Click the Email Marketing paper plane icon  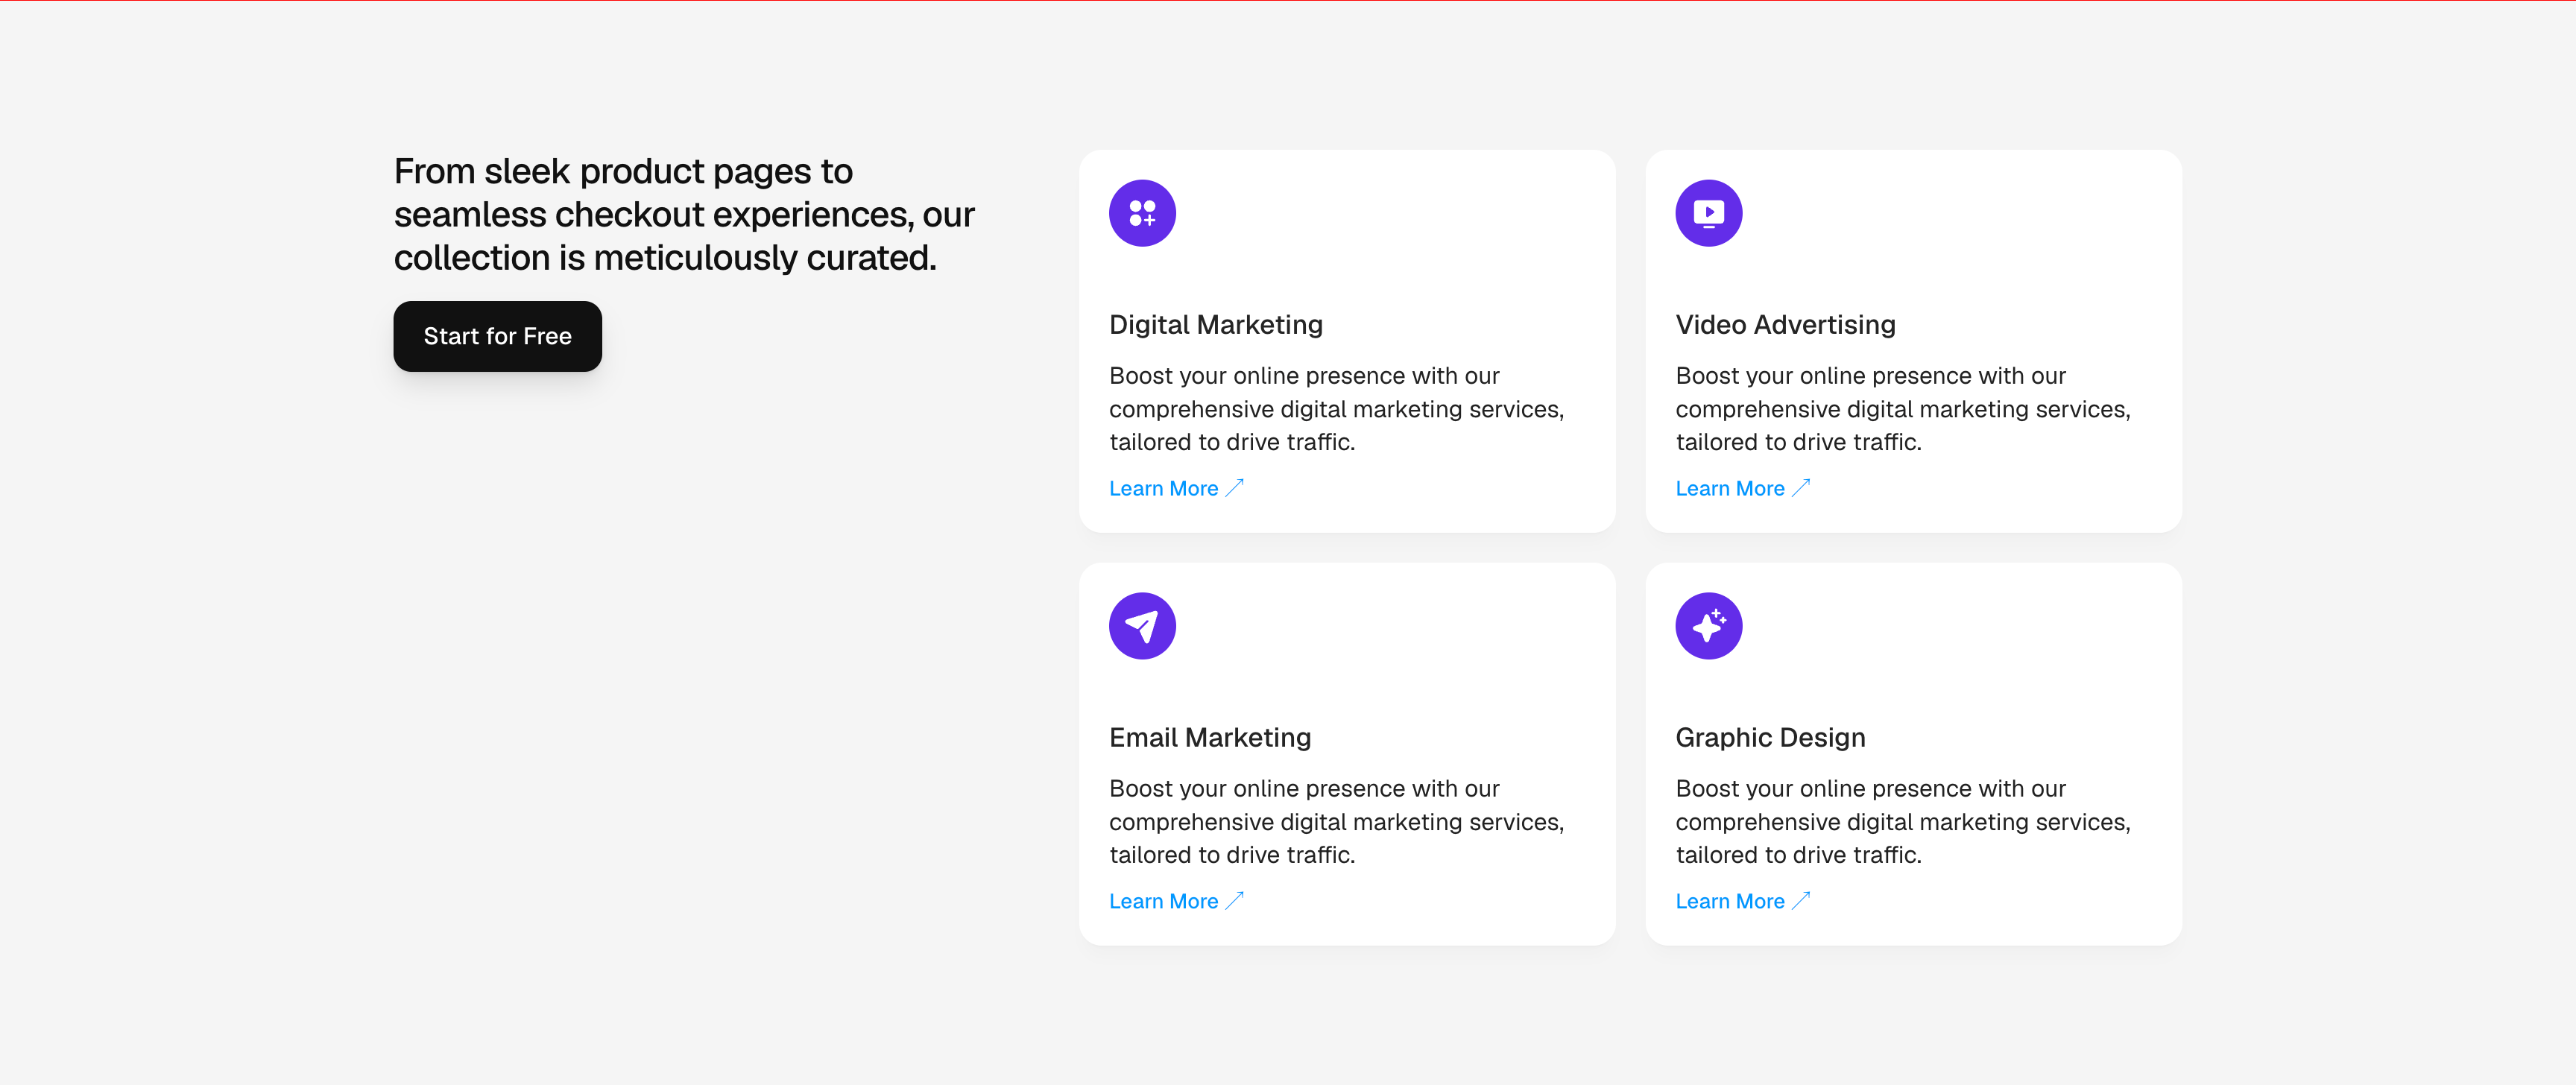[1142, 626]
